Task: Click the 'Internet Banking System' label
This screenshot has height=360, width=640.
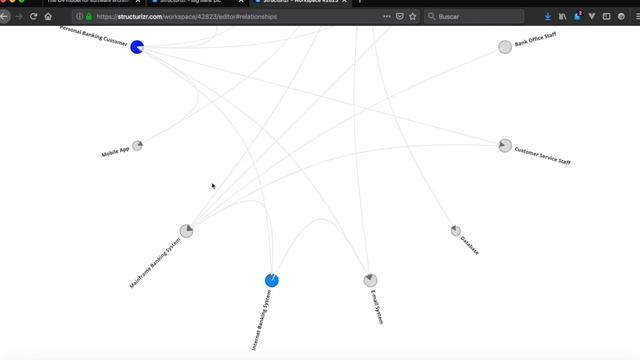Action: click(261, 320)
